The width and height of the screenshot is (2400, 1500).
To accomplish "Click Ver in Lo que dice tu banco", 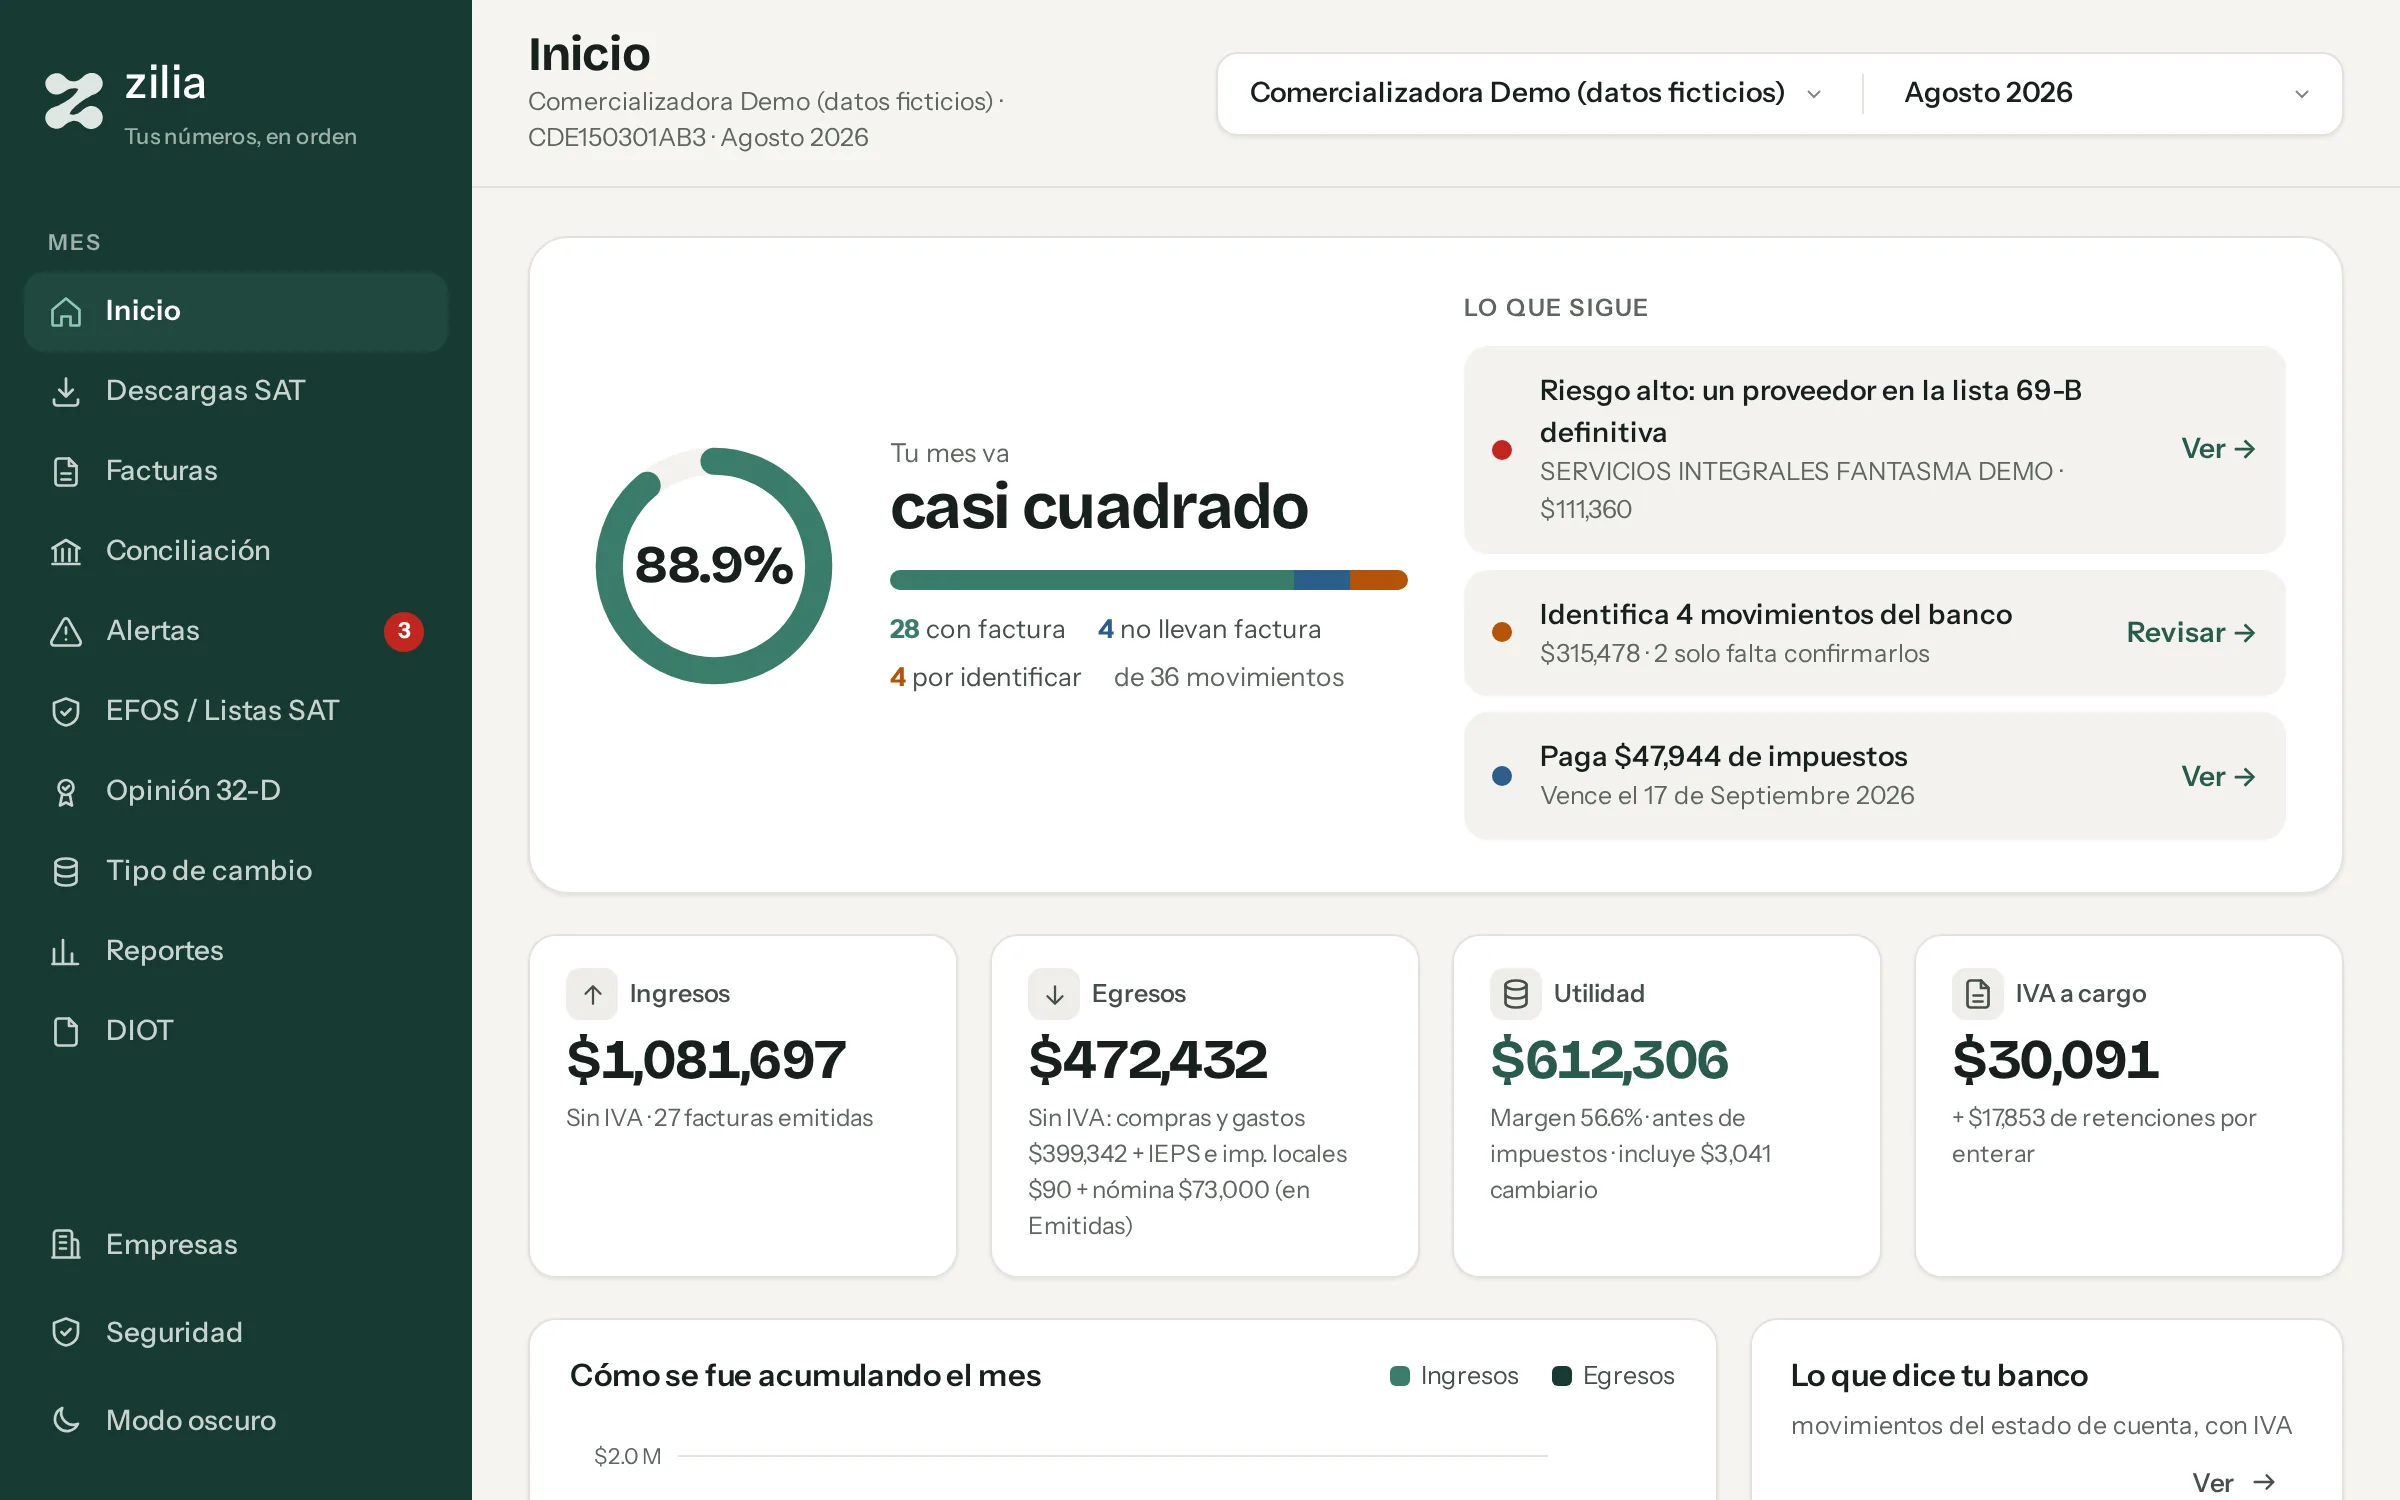I will tap(2234, 1482).
